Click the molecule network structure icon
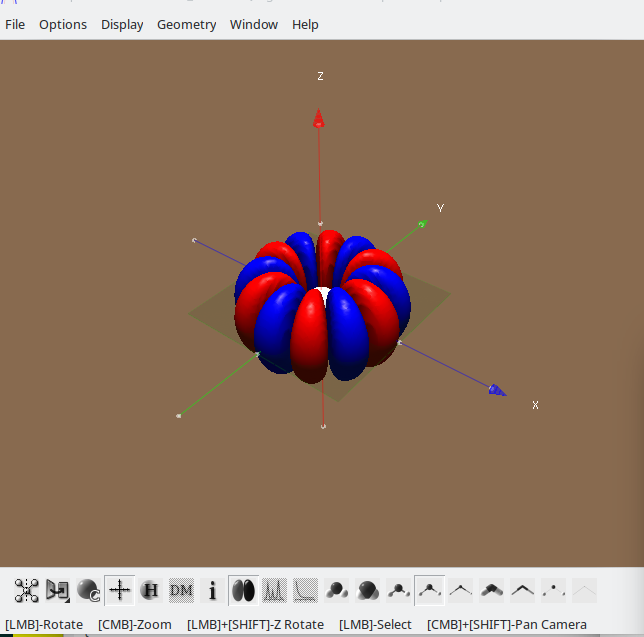 (x=26, y=590)
